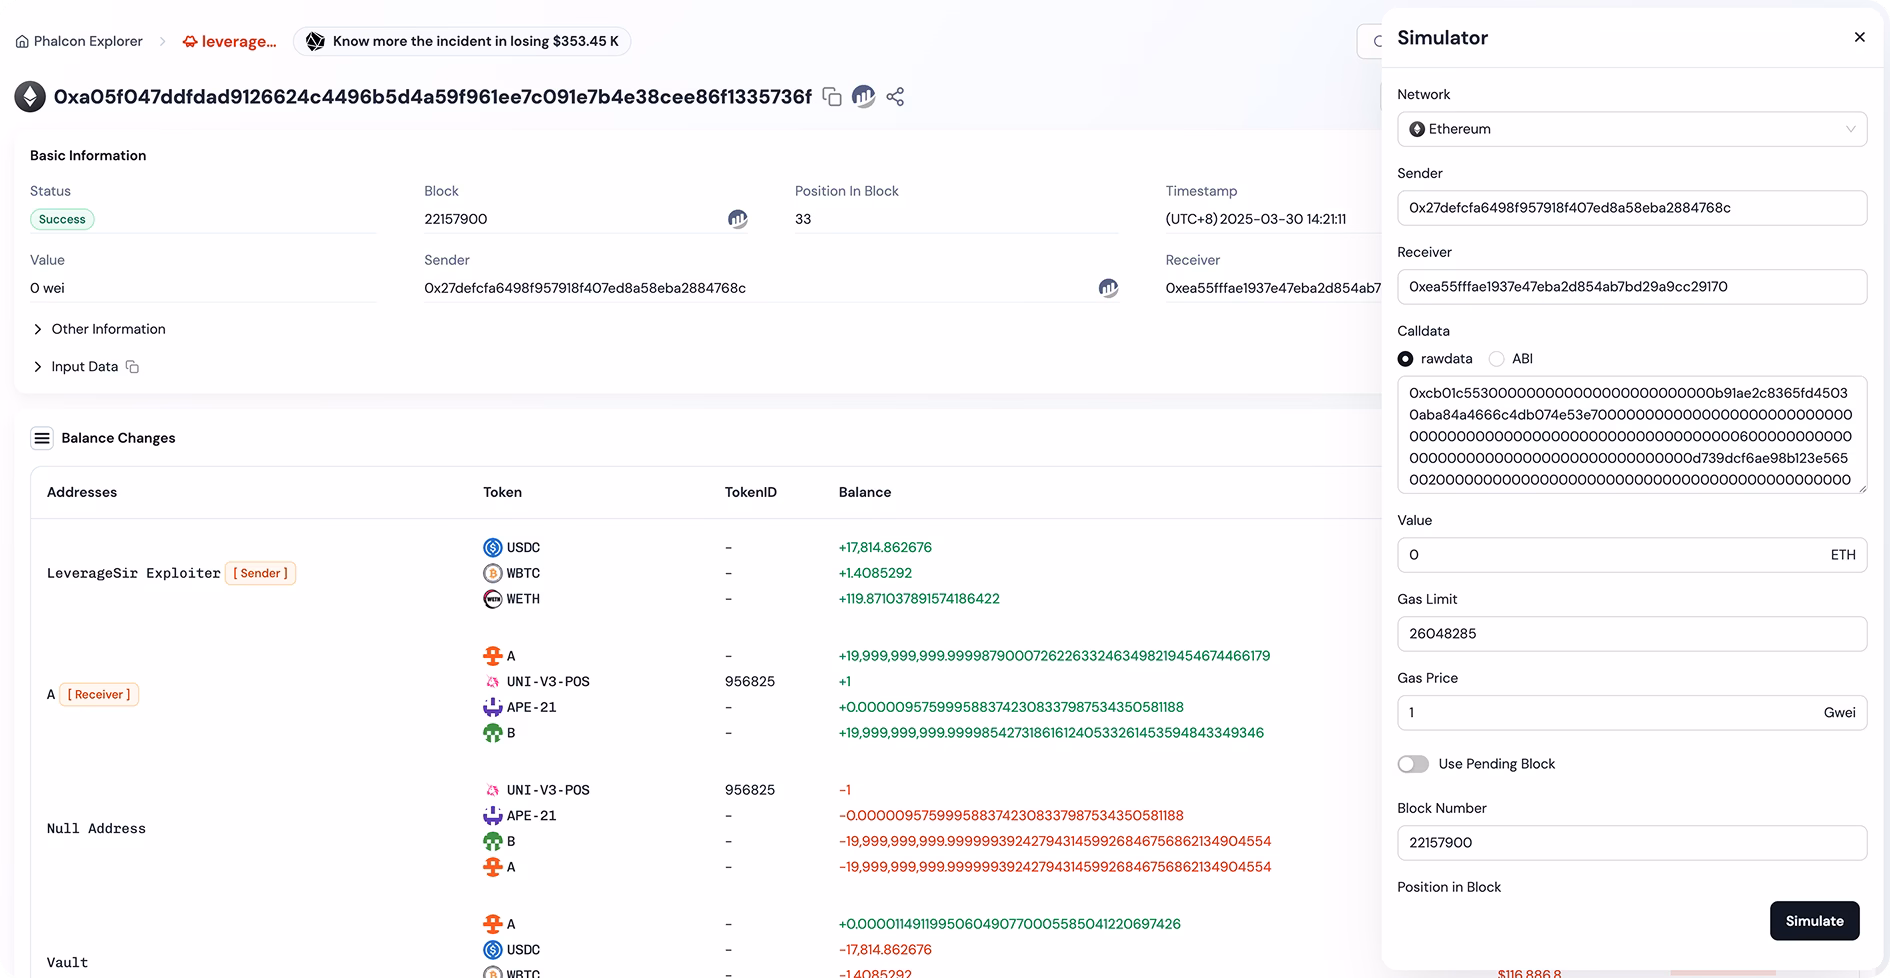Open fund-flow icon next to block 22157900
Viewport: 1890px width, 978px height.
[x=737, y=219]
